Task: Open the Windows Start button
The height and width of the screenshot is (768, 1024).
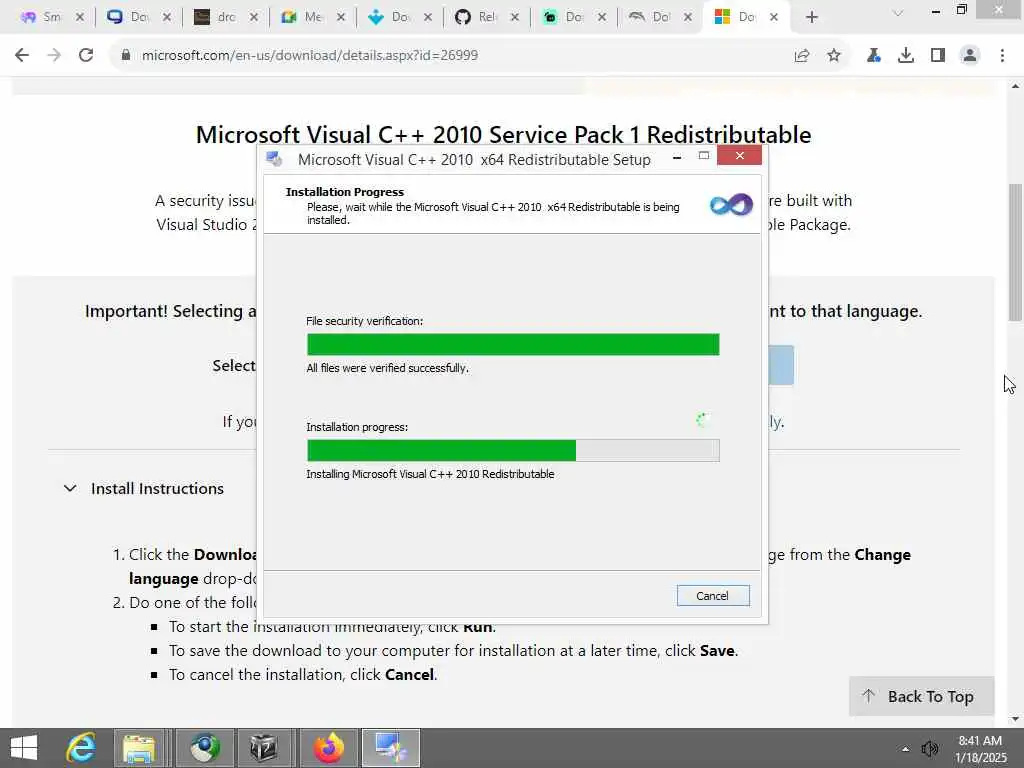Action: click(24, 748)
